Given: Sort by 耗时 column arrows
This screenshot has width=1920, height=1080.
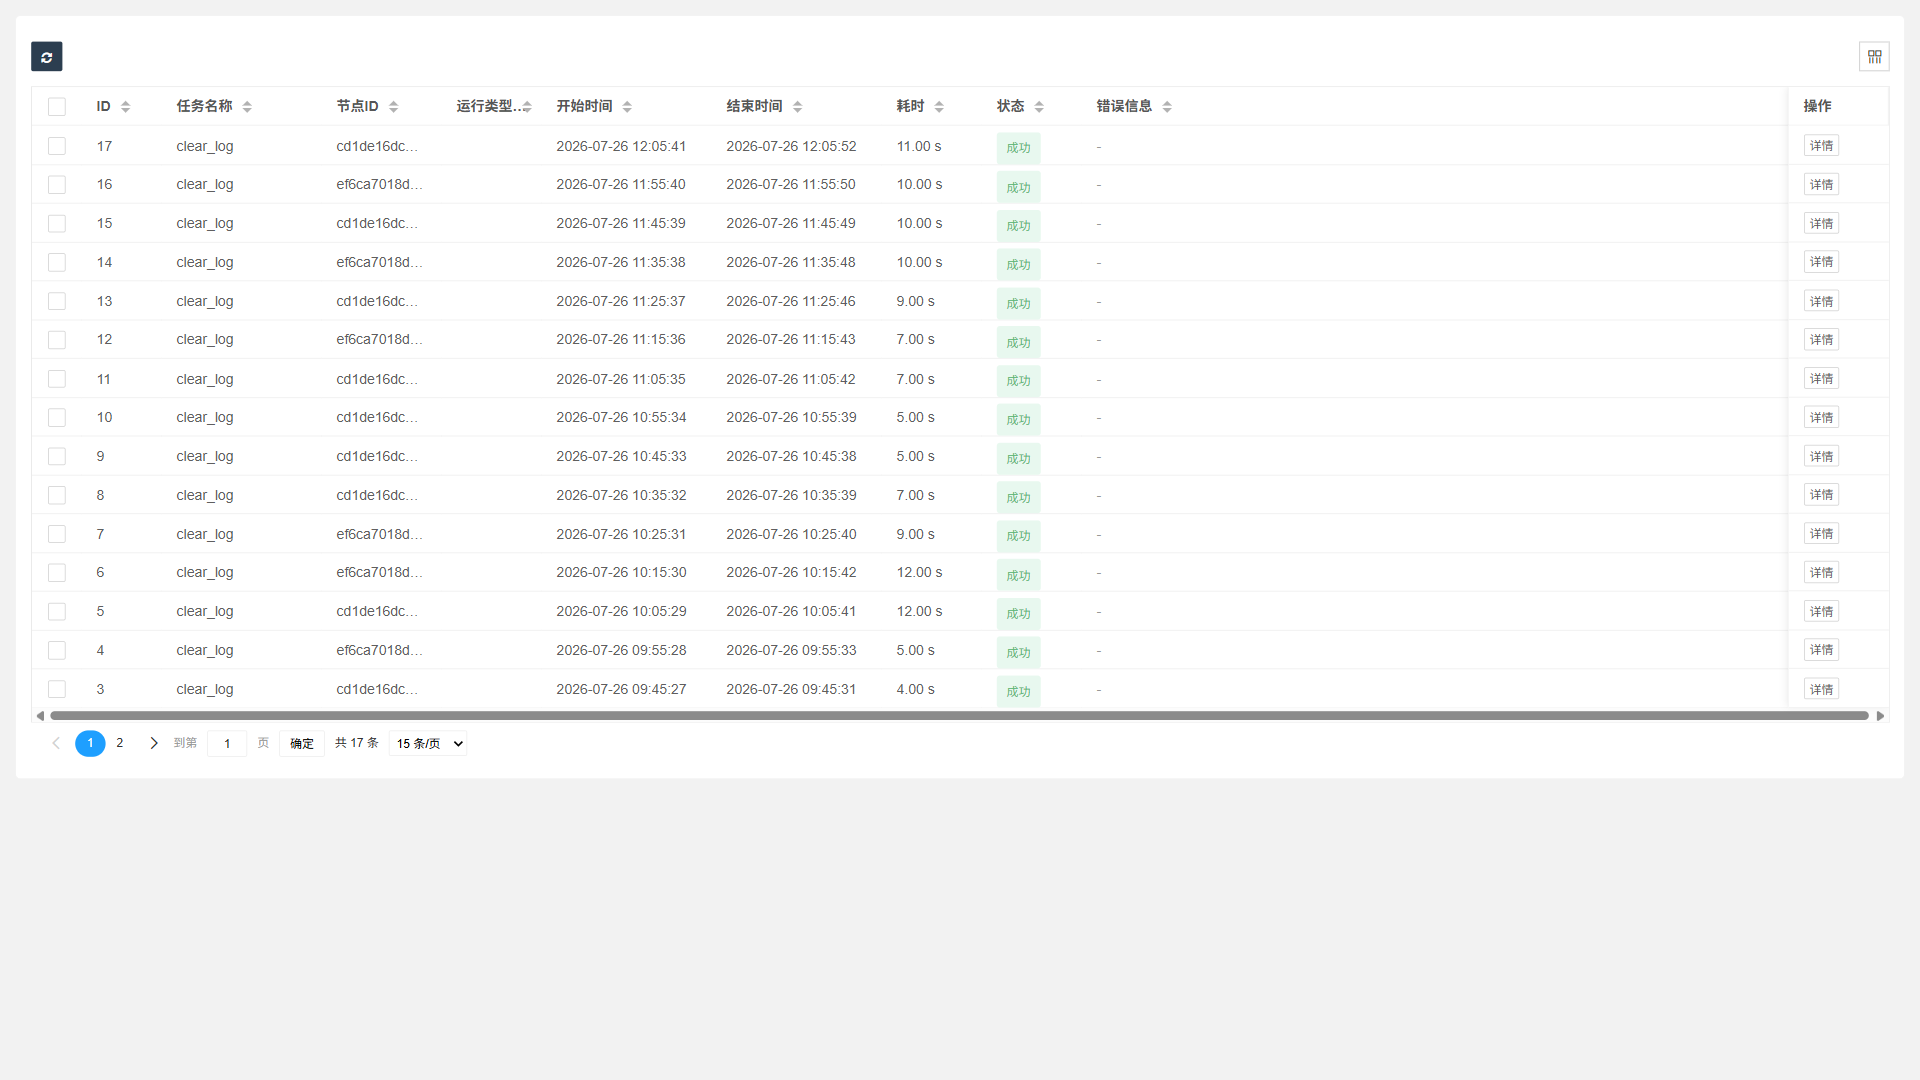Looking at the screenshot, I should (939, 107).
